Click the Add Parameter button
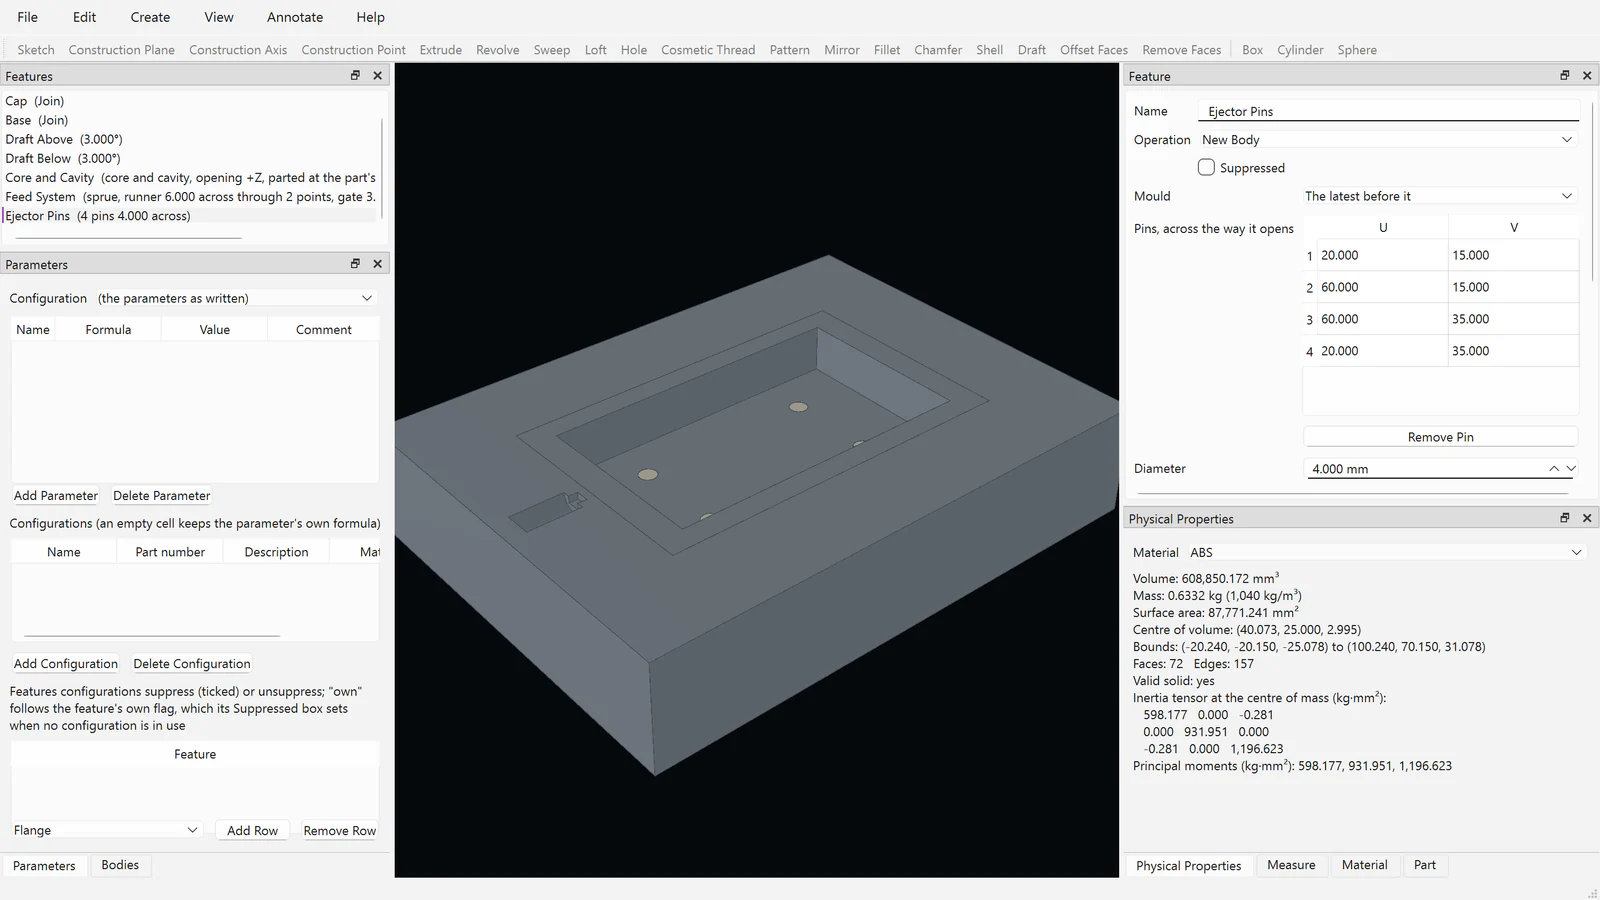The width and height of the screenshot is (1600, 900). (56, 495)
